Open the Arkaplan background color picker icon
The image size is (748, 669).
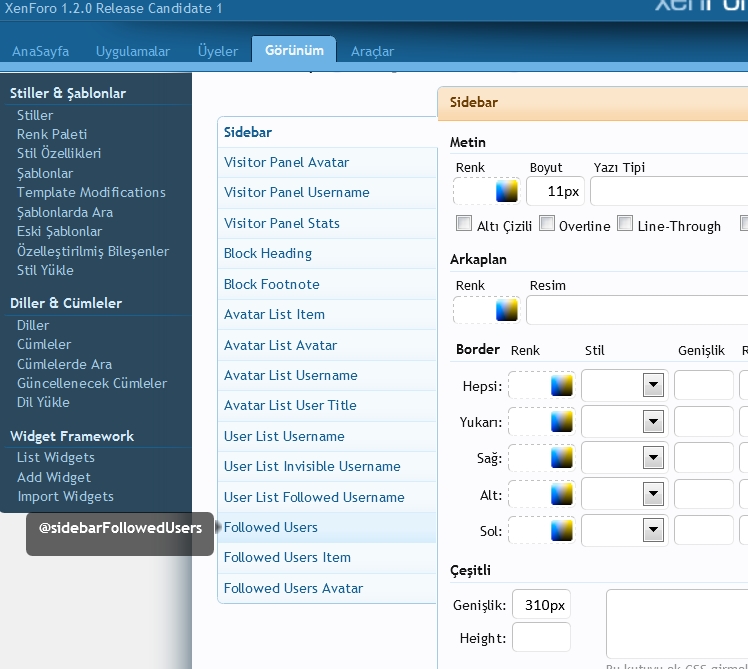[x=506, y=310]
